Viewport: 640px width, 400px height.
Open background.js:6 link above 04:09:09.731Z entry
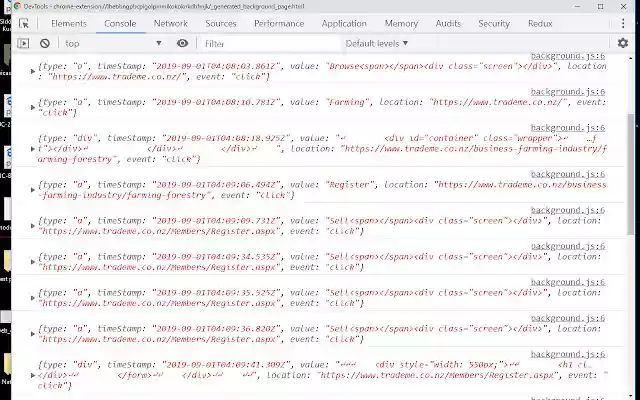pyautogui.click(x=568, y=210)
